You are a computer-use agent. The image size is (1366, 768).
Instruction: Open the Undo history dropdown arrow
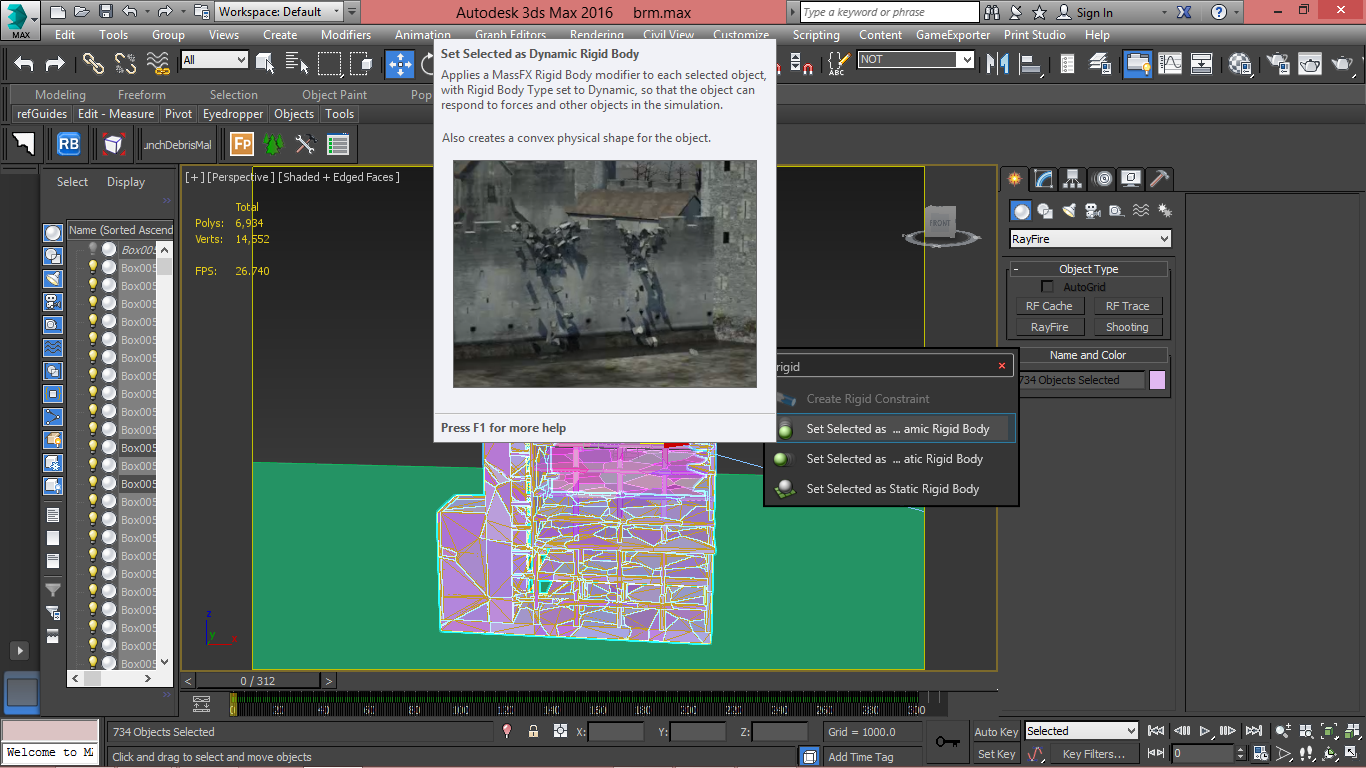146,12
